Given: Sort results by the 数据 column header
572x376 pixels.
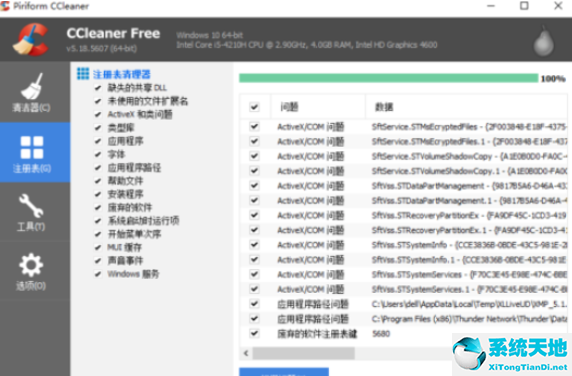Looking at the screenshot, I should (467, 107).
